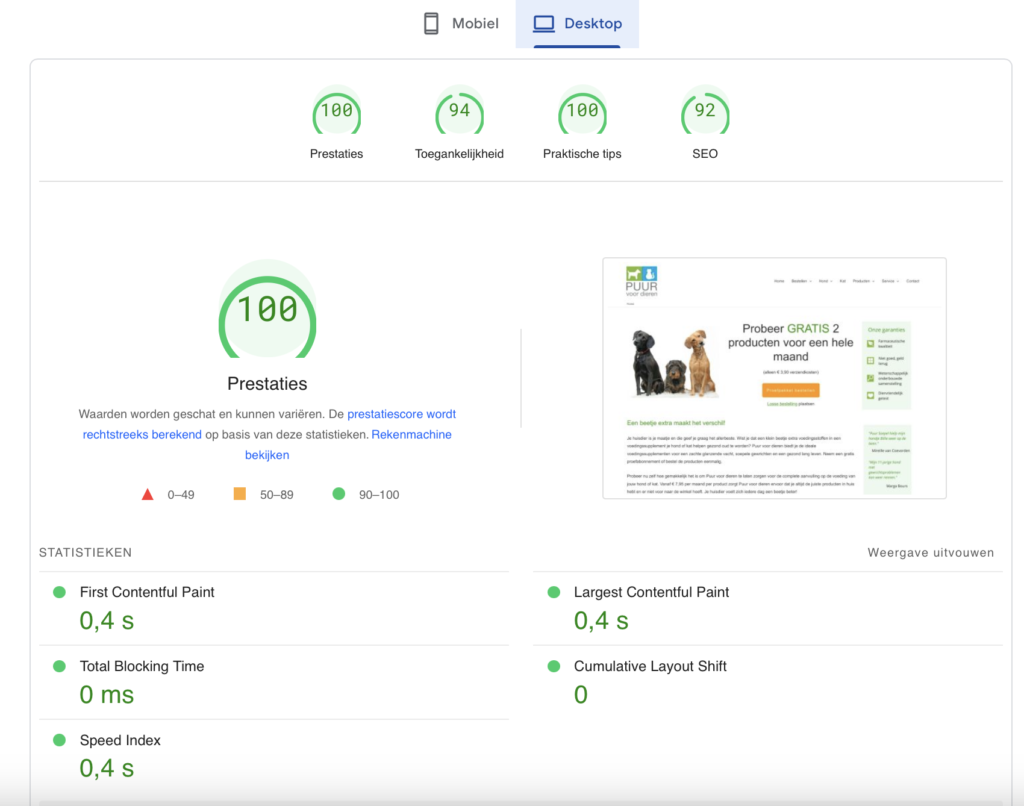The height and width of the screenshot is (806, 1024).
Task: Click the '50–89' legend text
Action: point(276,494)
